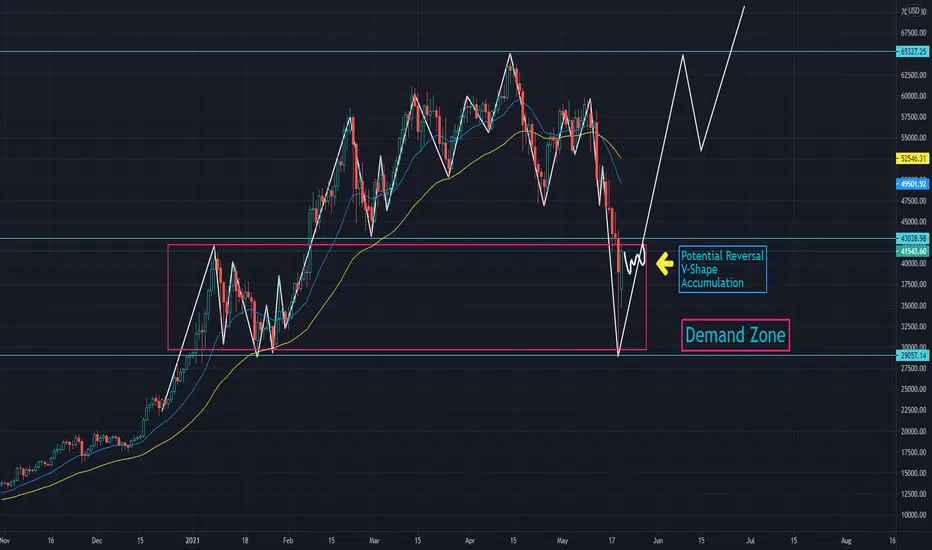The width and height of the screenshot is (932, 550).
Task: Click the 10000.00 price axis value
Action: click(913, 515)
